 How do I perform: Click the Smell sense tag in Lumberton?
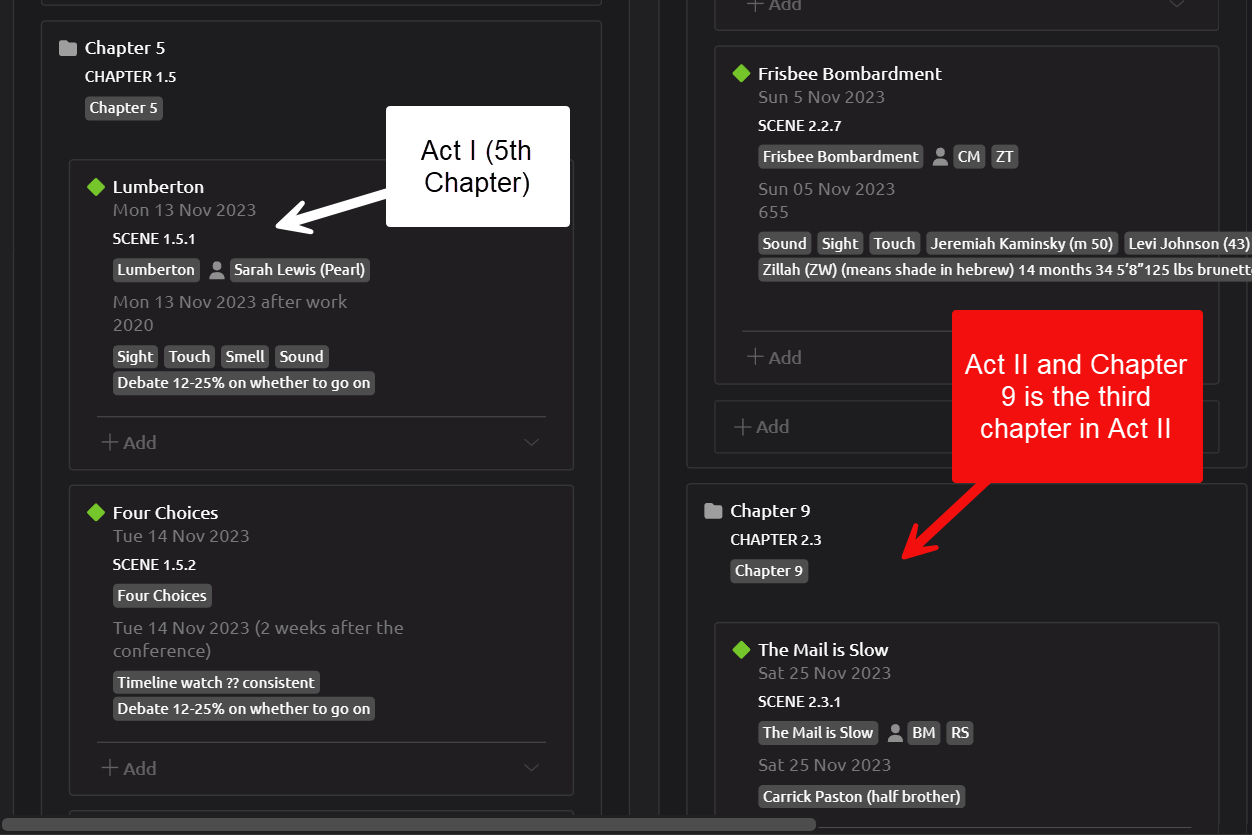(245, 357)
